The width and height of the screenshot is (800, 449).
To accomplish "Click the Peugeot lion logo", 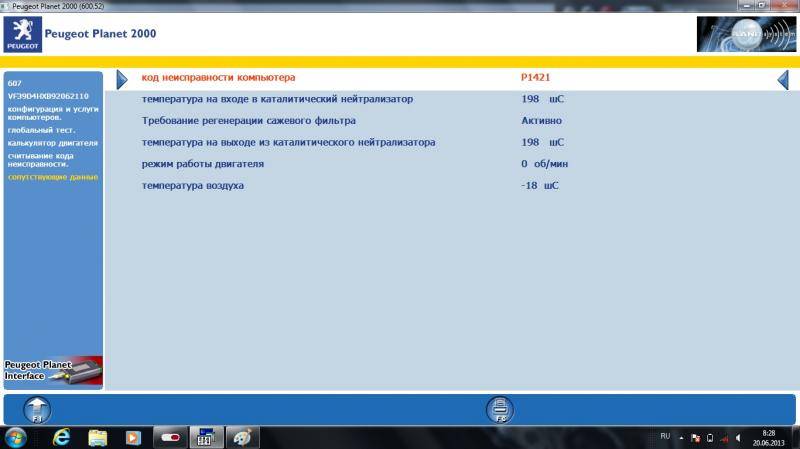I will pyautogui.click(x=22, y=34).
